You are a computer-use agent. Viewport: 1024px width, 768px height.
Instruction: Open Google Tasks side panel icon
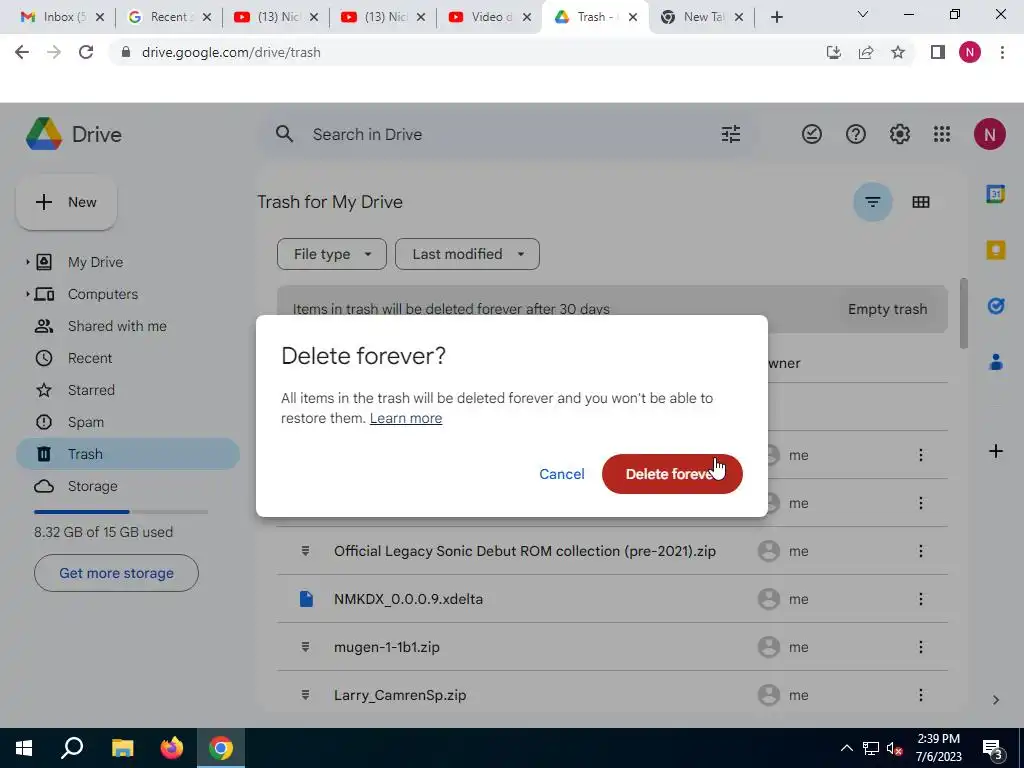pyautogui.click(x=995, y=306)
